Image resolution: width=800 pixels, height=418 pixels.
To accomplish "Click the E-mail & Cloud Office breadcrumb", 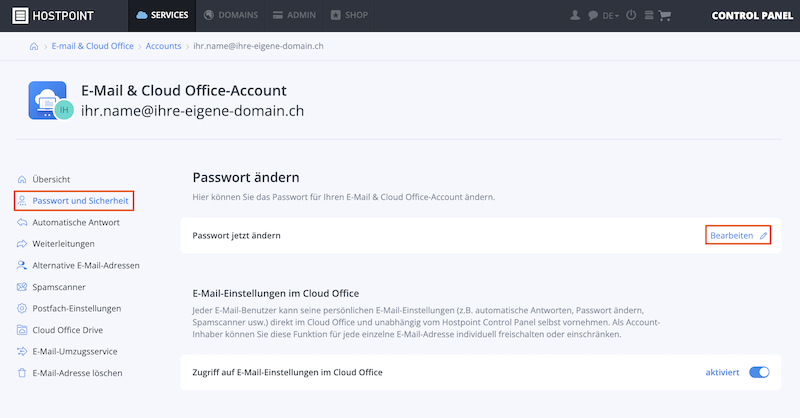I will (92, 46).
